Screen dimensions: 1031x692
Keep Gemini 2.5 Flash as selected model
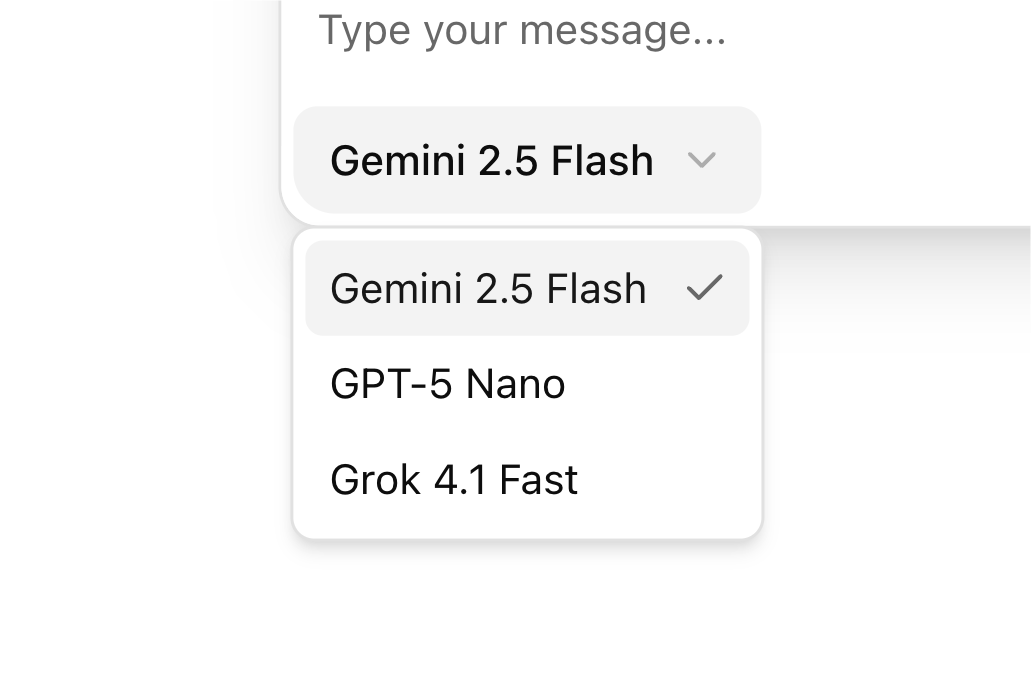488,288
